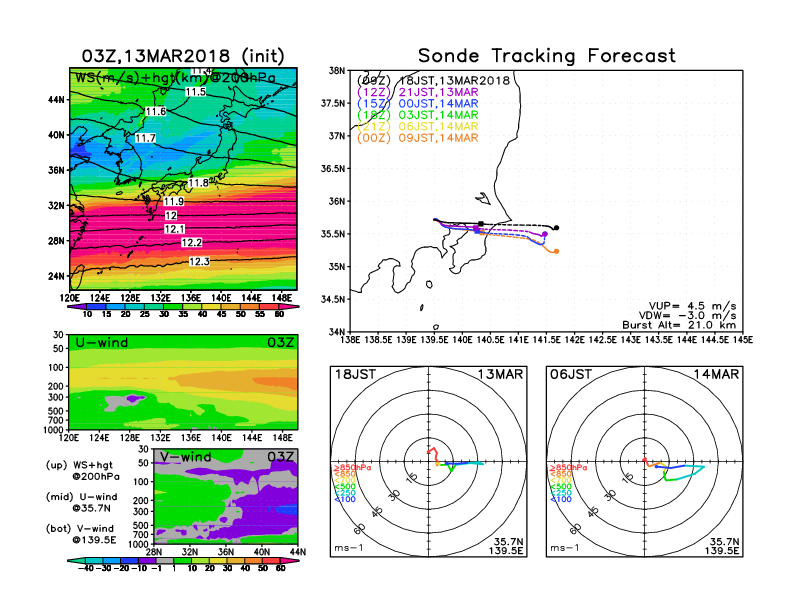This screenshot has width=792, height=612.
Task: Select the black (09Z) 18JST,13MAR2018 legend entry
Action: (x=433, y=80)
